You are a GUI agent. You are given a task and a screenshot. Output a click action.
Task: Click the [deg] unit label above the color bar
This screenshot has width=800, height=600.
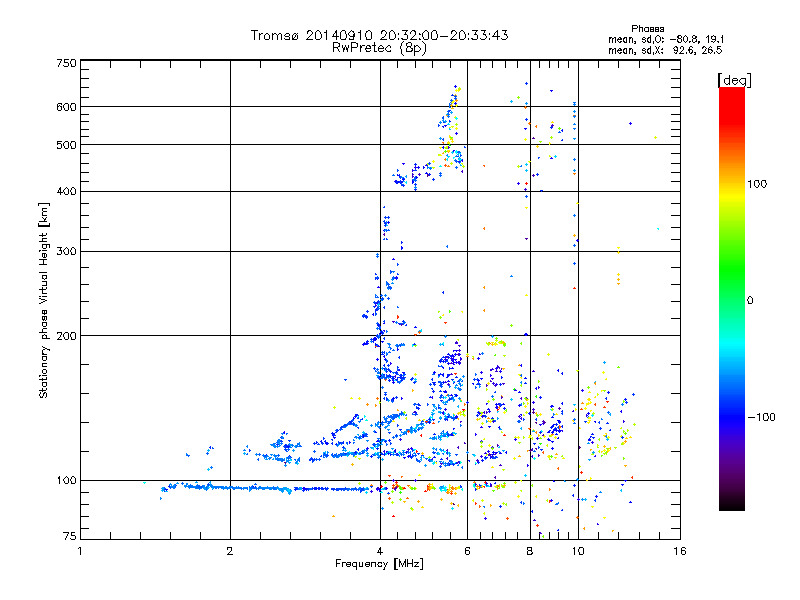coord(734,81)
